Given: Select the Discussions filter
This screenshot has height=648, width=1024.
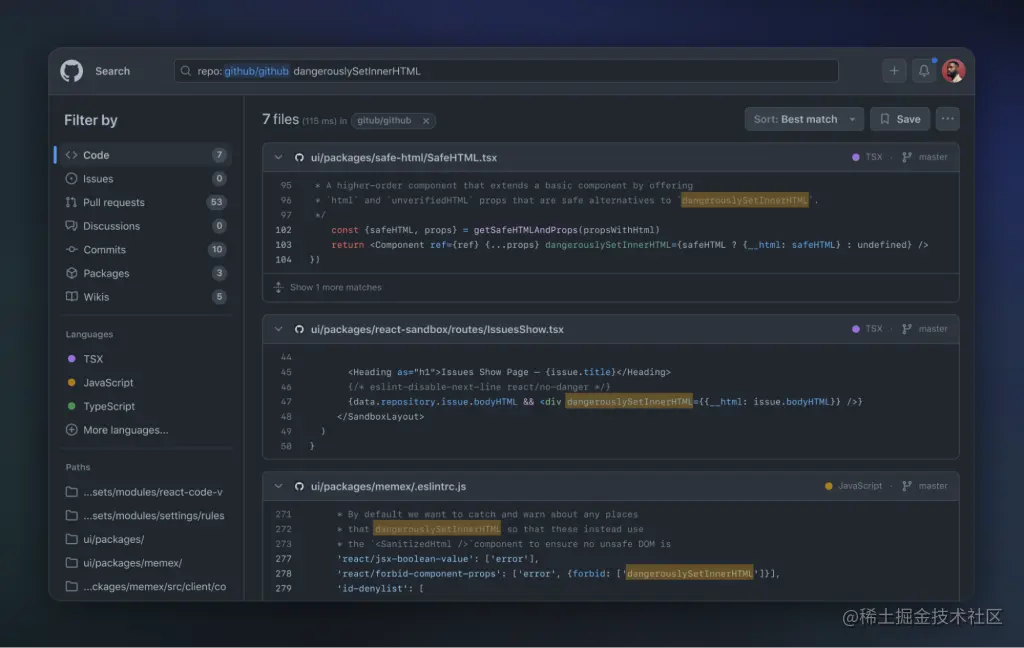Looking at the screenshot, I should pyautogui.click(x=143, y=226).
